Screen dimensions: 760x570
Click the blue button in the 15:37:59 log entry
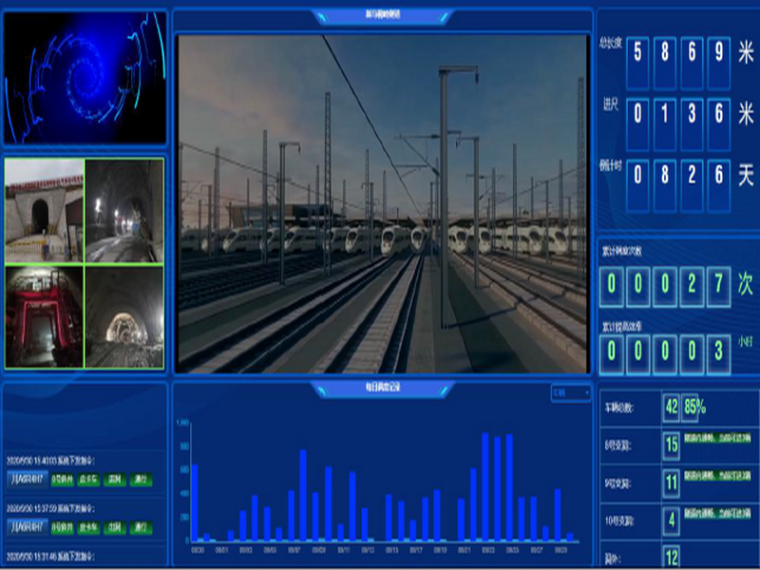26,526
